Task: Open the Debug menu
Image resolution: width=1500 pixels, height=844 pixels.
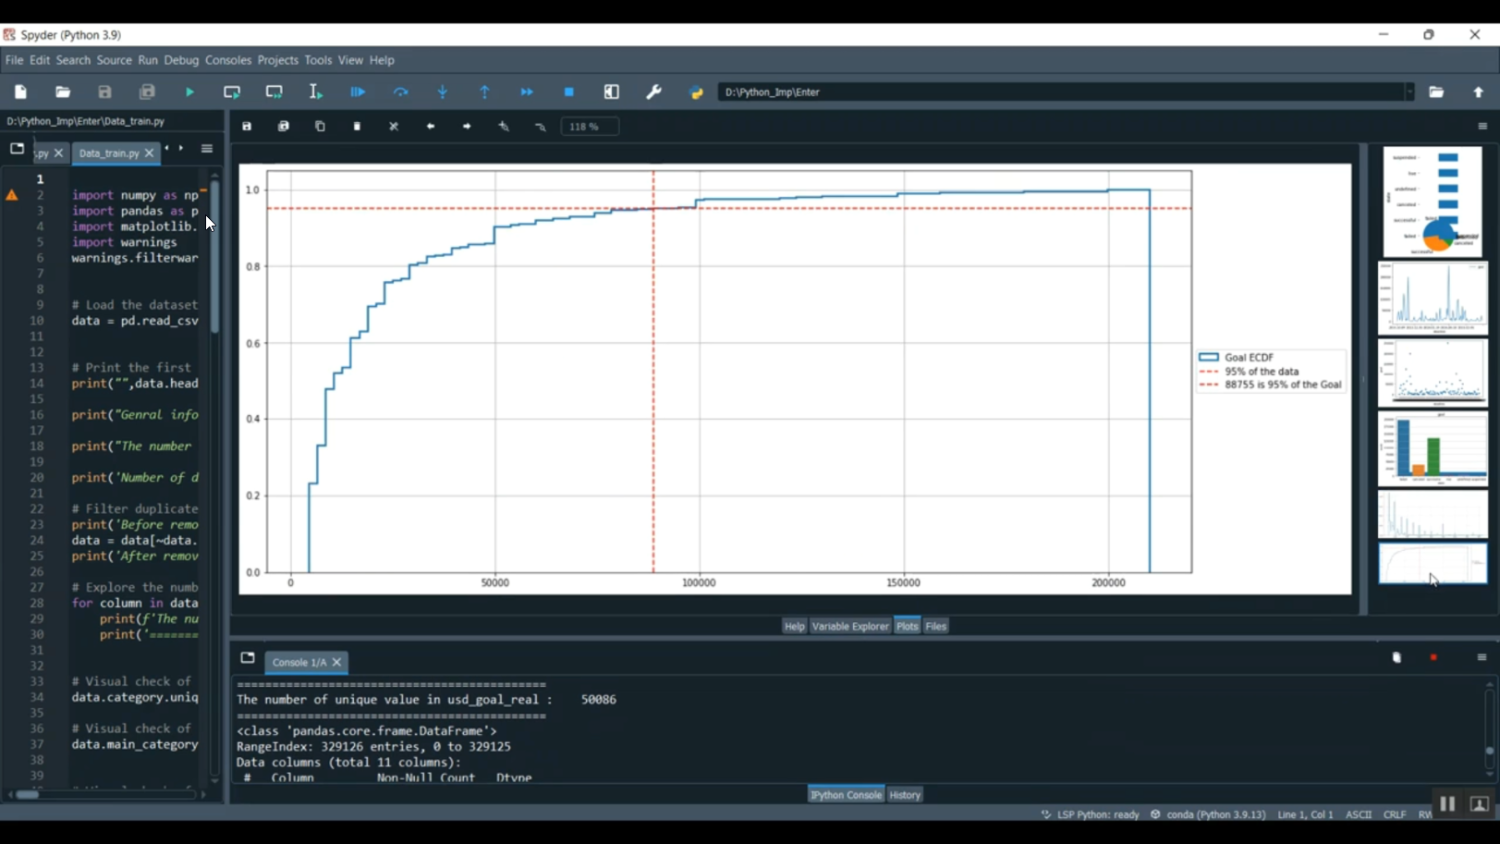Action: coord(181,60)
